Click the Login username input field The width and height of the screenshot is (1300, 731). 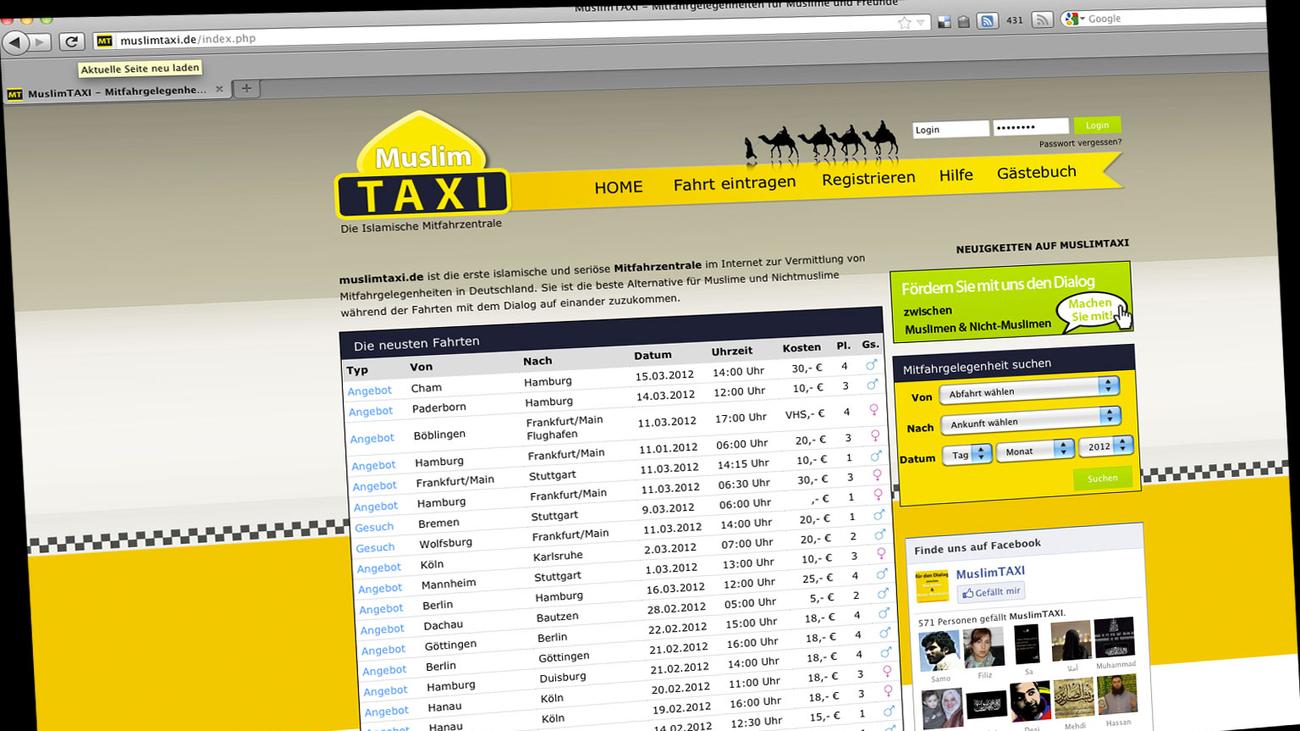tap(950, 129)
